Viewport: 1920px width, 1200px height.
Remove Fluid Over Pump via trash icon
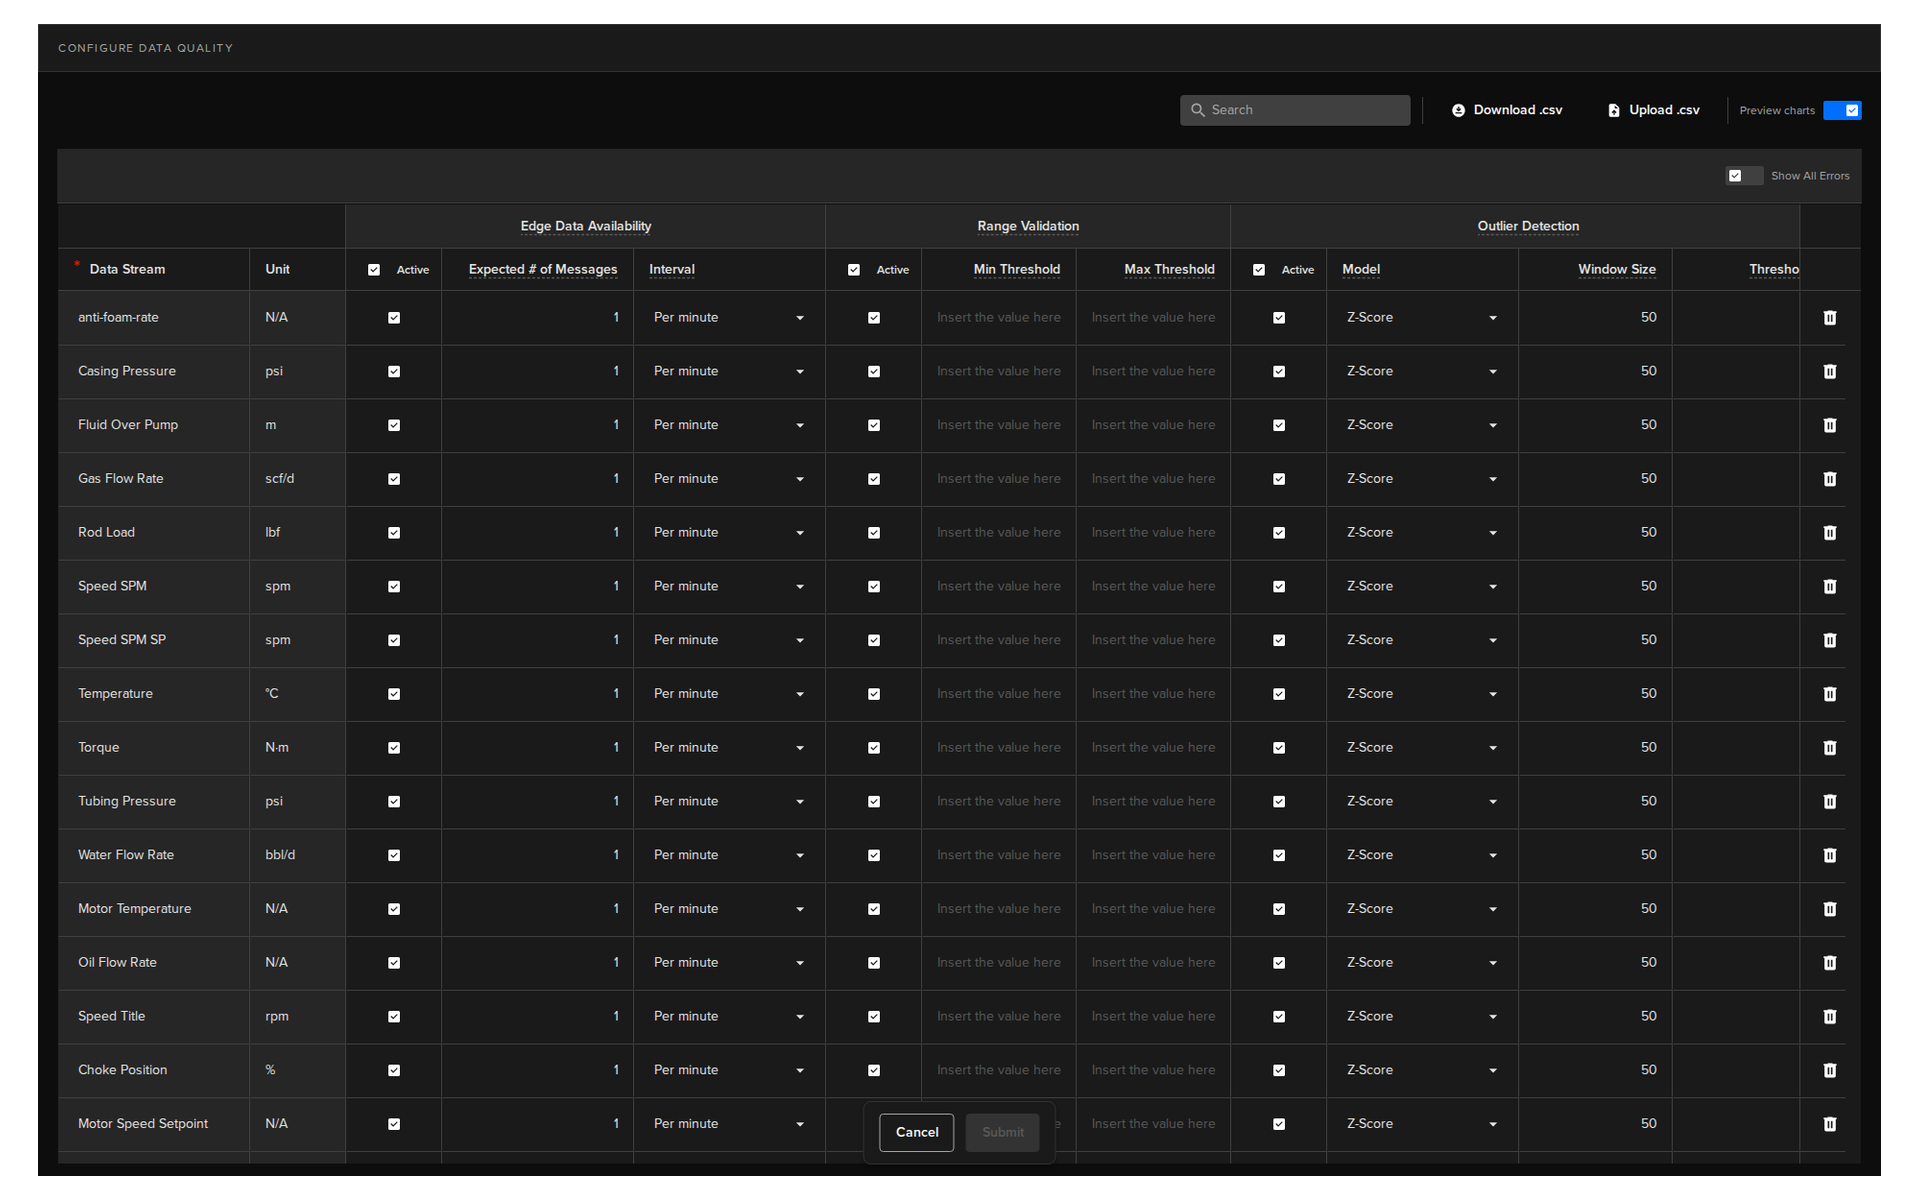coord(1829,425)
